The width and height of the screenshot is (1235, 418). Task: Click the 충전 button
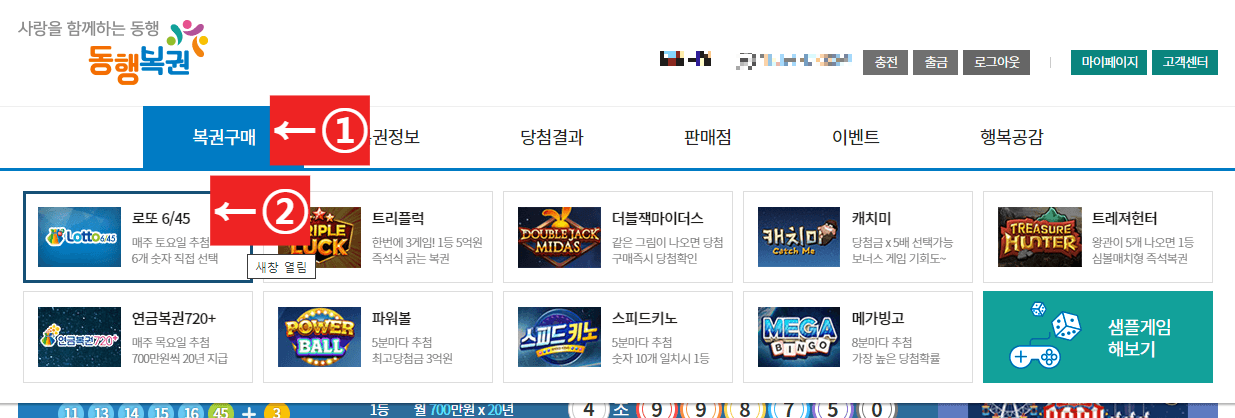pos(885,62)
